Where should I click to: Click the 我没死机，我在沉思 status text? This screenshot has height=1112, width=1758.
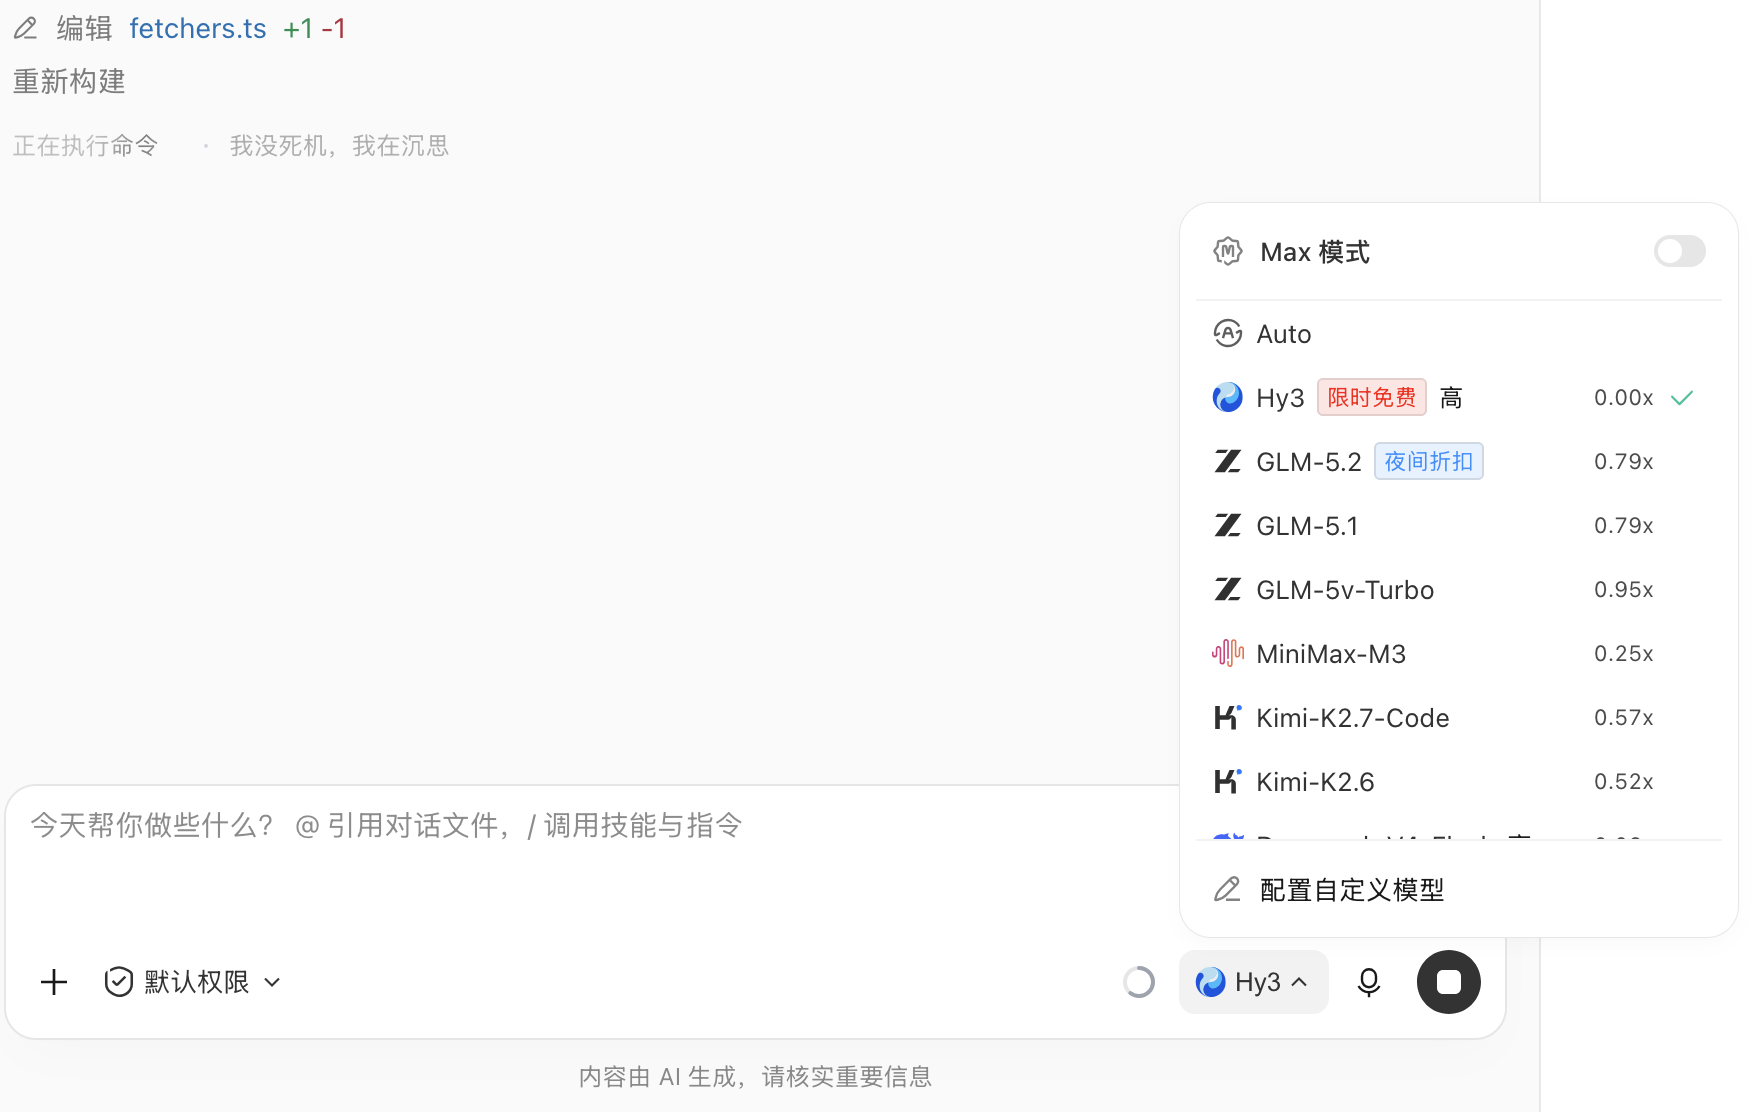[339, 146]
